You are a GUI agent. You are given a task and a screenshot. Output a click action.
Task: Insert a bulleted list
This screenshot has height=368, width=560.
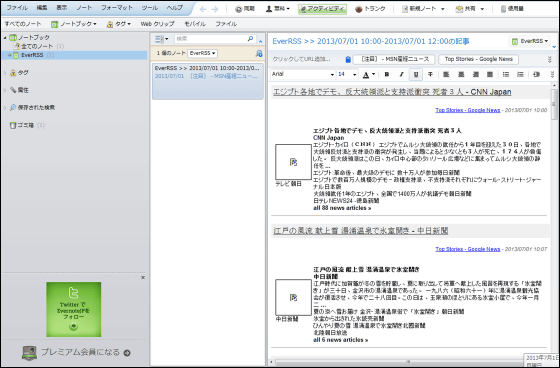tap(506, 74)
